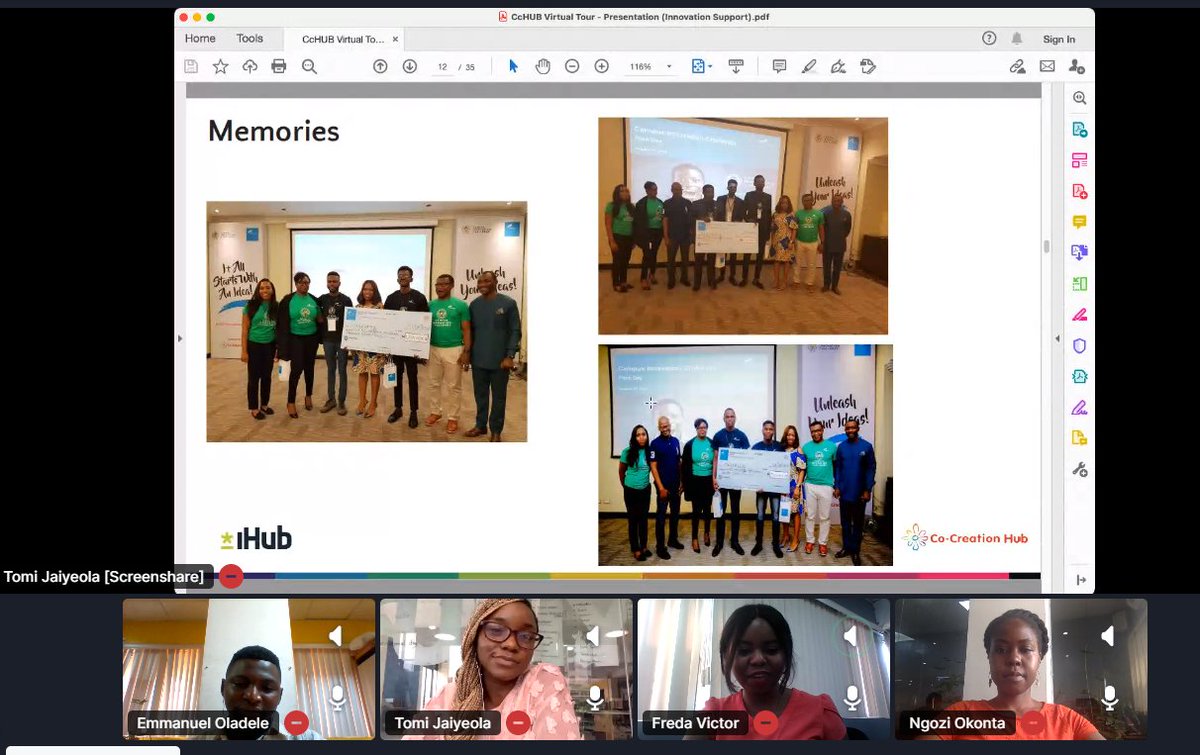Click the page number field showing 12
The image size is (1200, 755).
(x=442, y=67)
